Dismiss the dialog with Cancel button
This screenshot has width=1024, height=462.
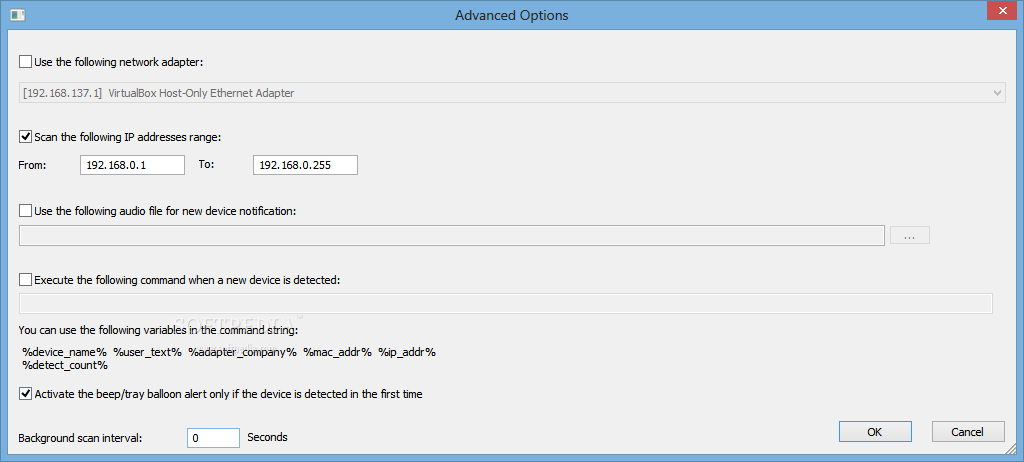point(968,431)
